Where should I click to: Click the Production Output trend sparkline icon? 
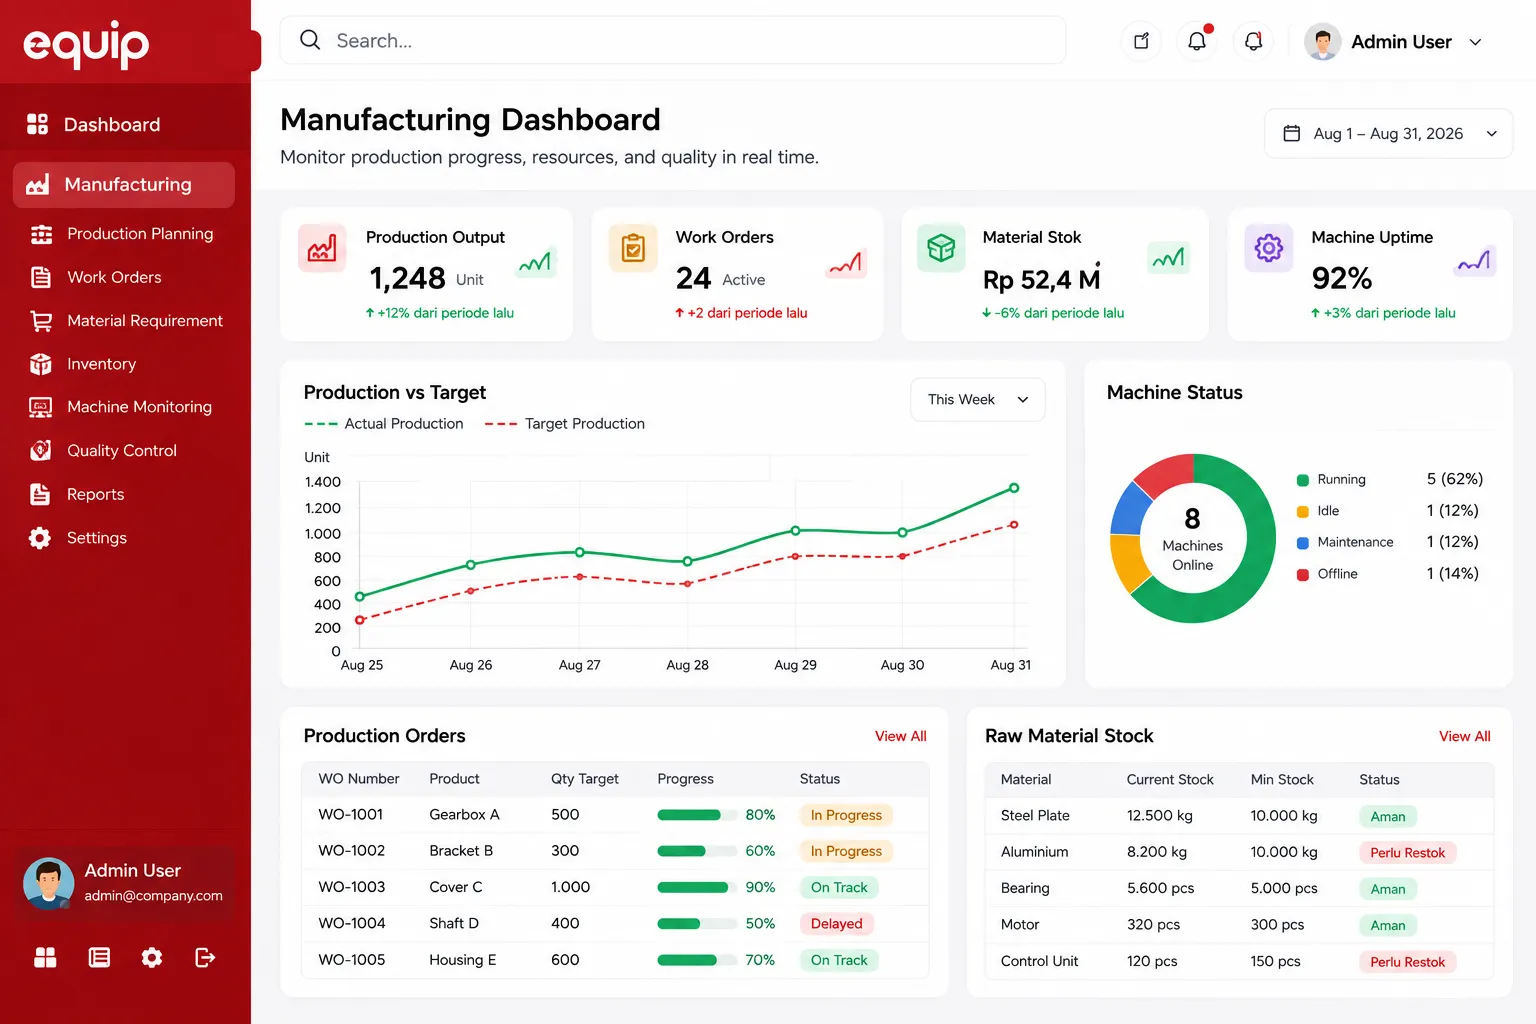pyautogui.click(x=536, y=262)
